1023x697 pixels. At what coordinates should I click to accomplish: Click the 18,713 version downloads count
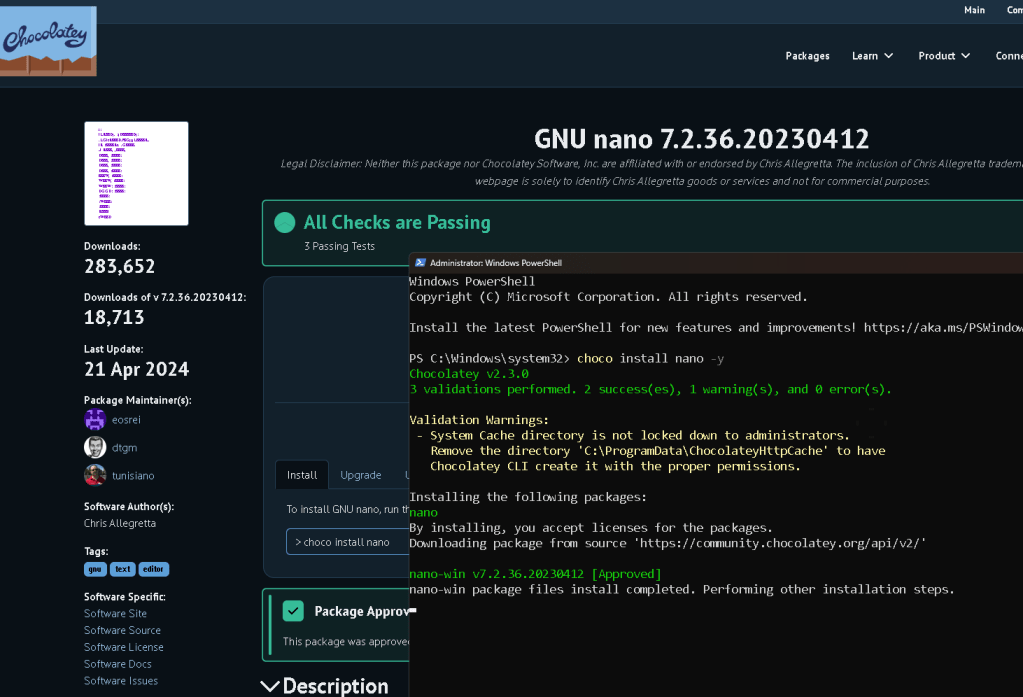pyautogui.click(x=114, y=317)
